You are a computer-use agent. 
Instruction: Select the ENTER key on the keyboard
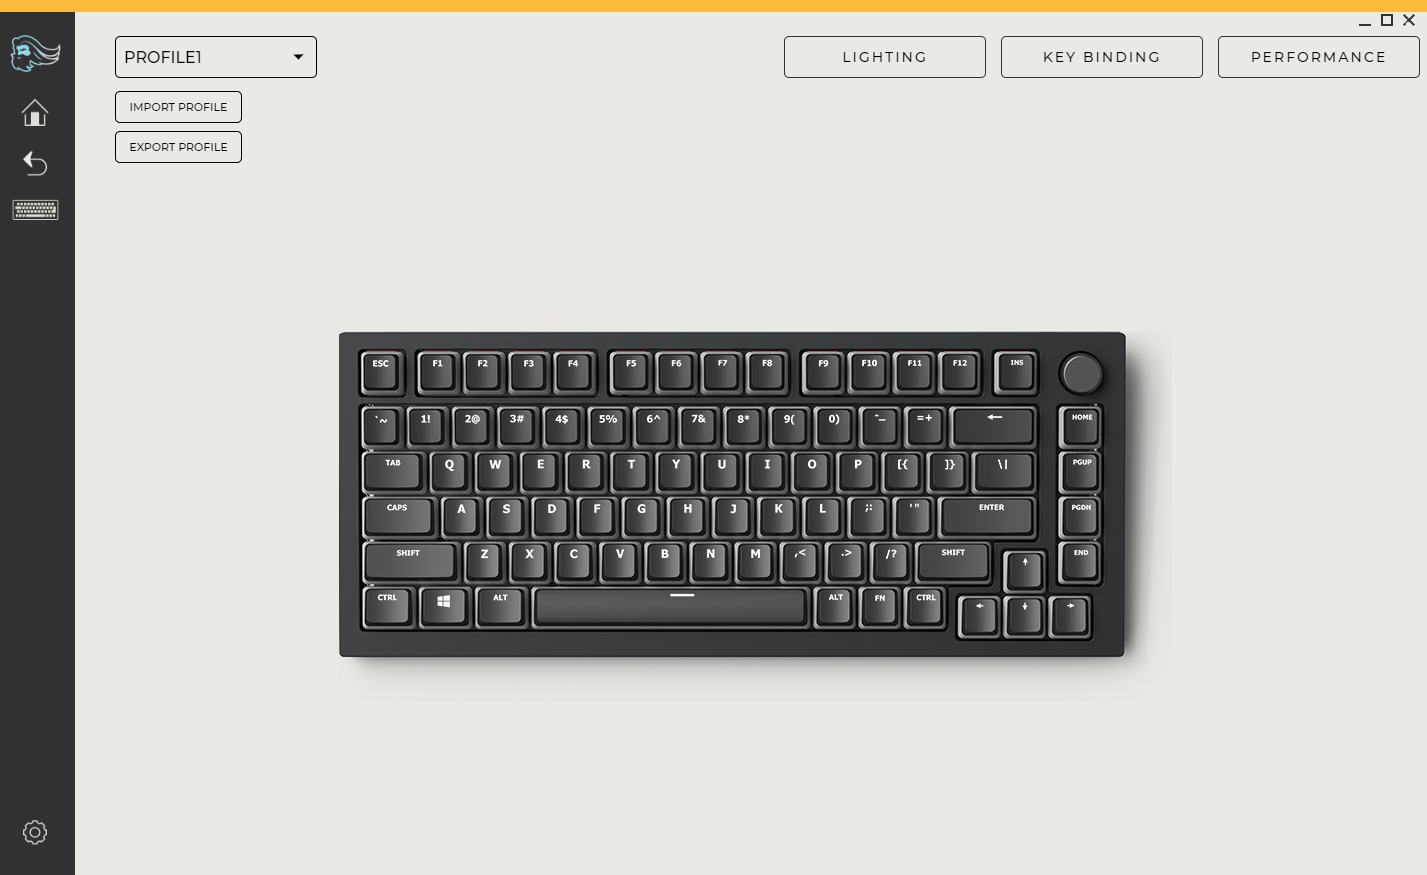[x=987, y=516]
